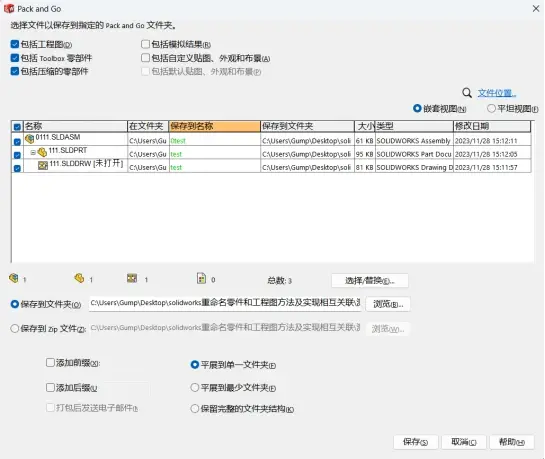Click 保存到名称 column header
Image resolution: width=545 pixels, height=459 pixels.
(214, 126)
